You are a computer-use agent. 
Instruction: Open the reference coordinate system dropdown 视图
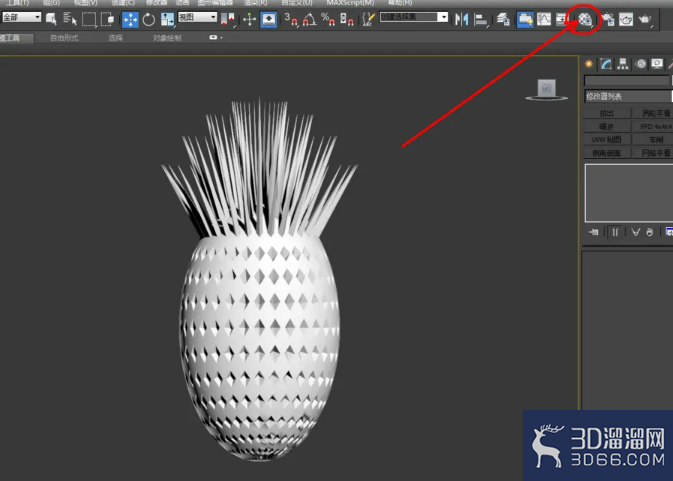(197, 17)
